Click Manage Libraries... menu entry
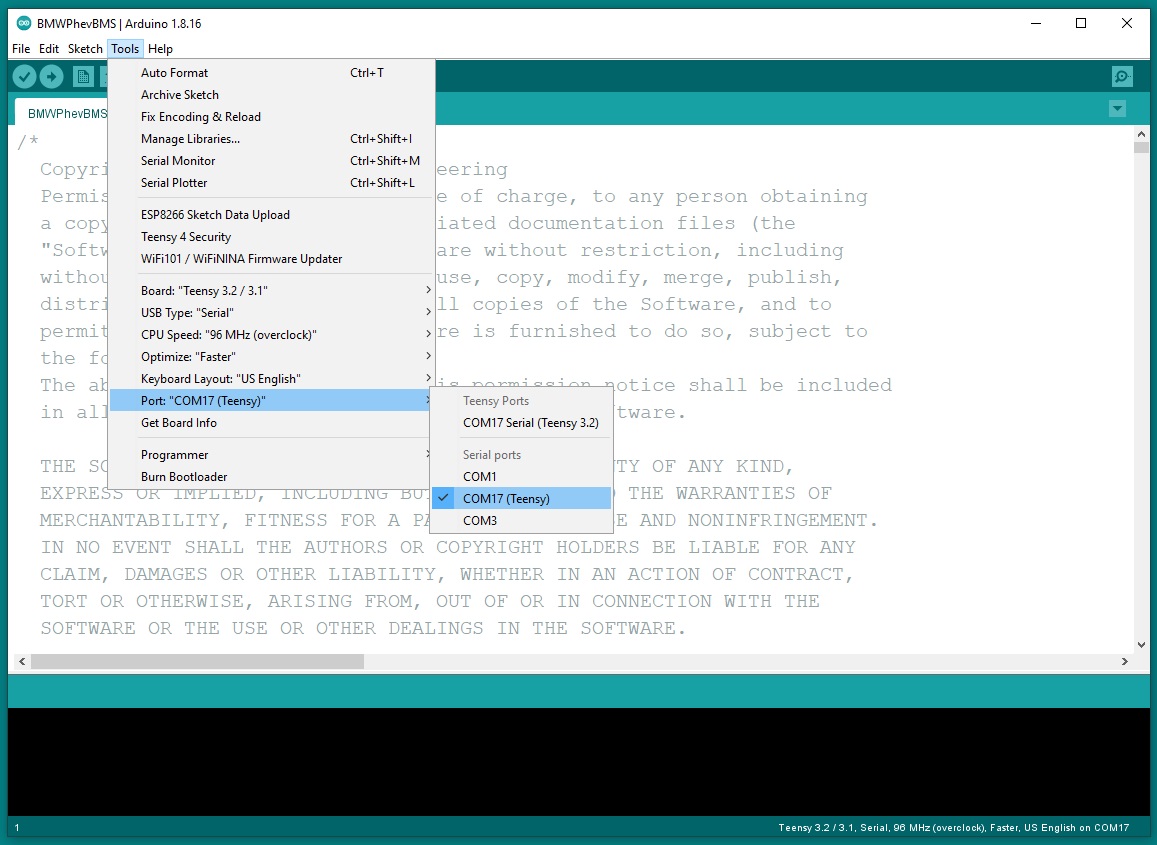 point(190,138)
